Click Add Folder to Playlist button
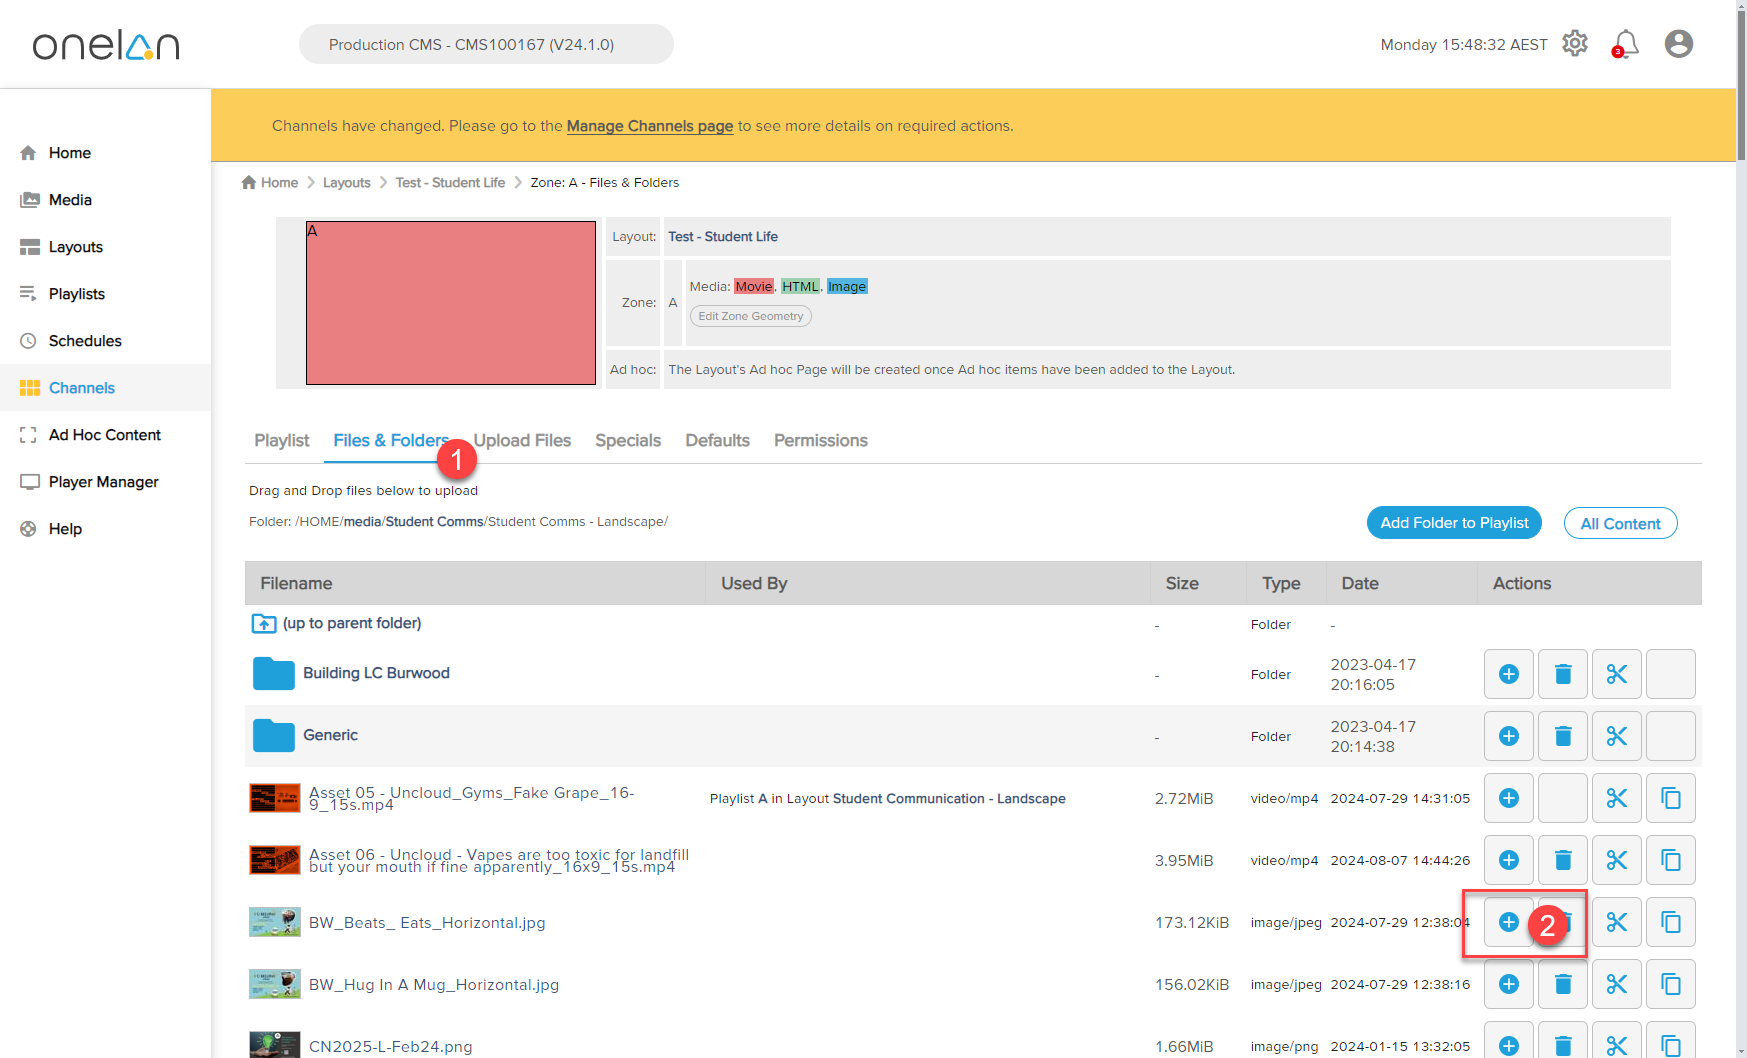 [1454, 523]
